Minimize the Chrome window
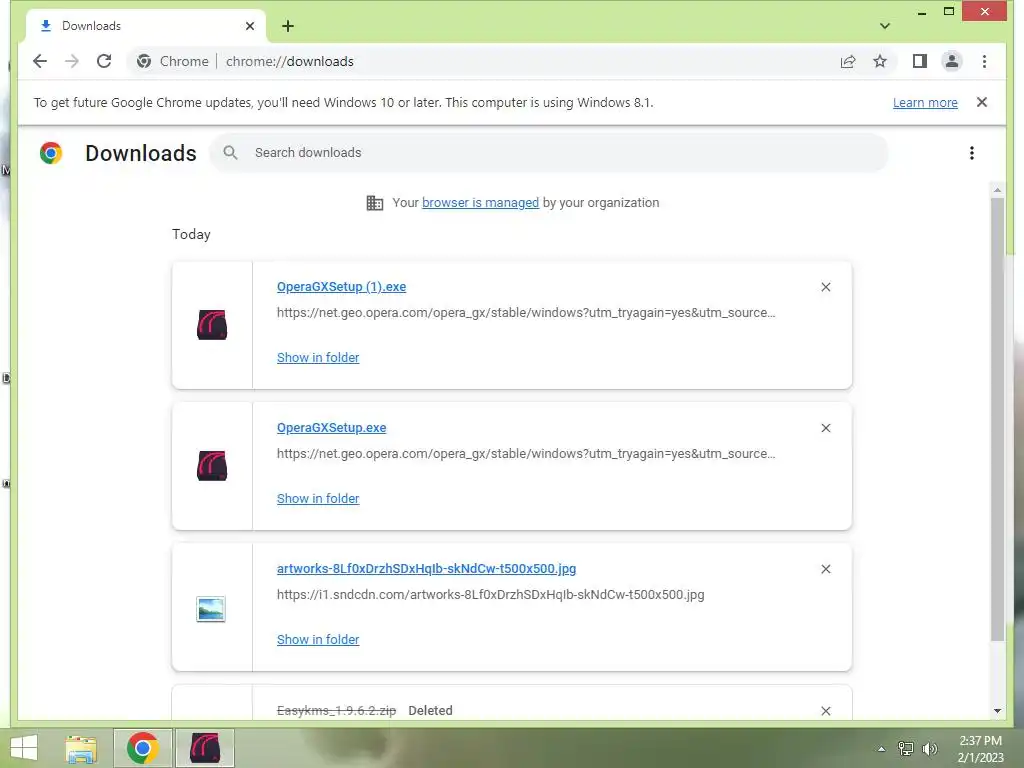Viewport: 1024px width, 768px height. point(921,12)
